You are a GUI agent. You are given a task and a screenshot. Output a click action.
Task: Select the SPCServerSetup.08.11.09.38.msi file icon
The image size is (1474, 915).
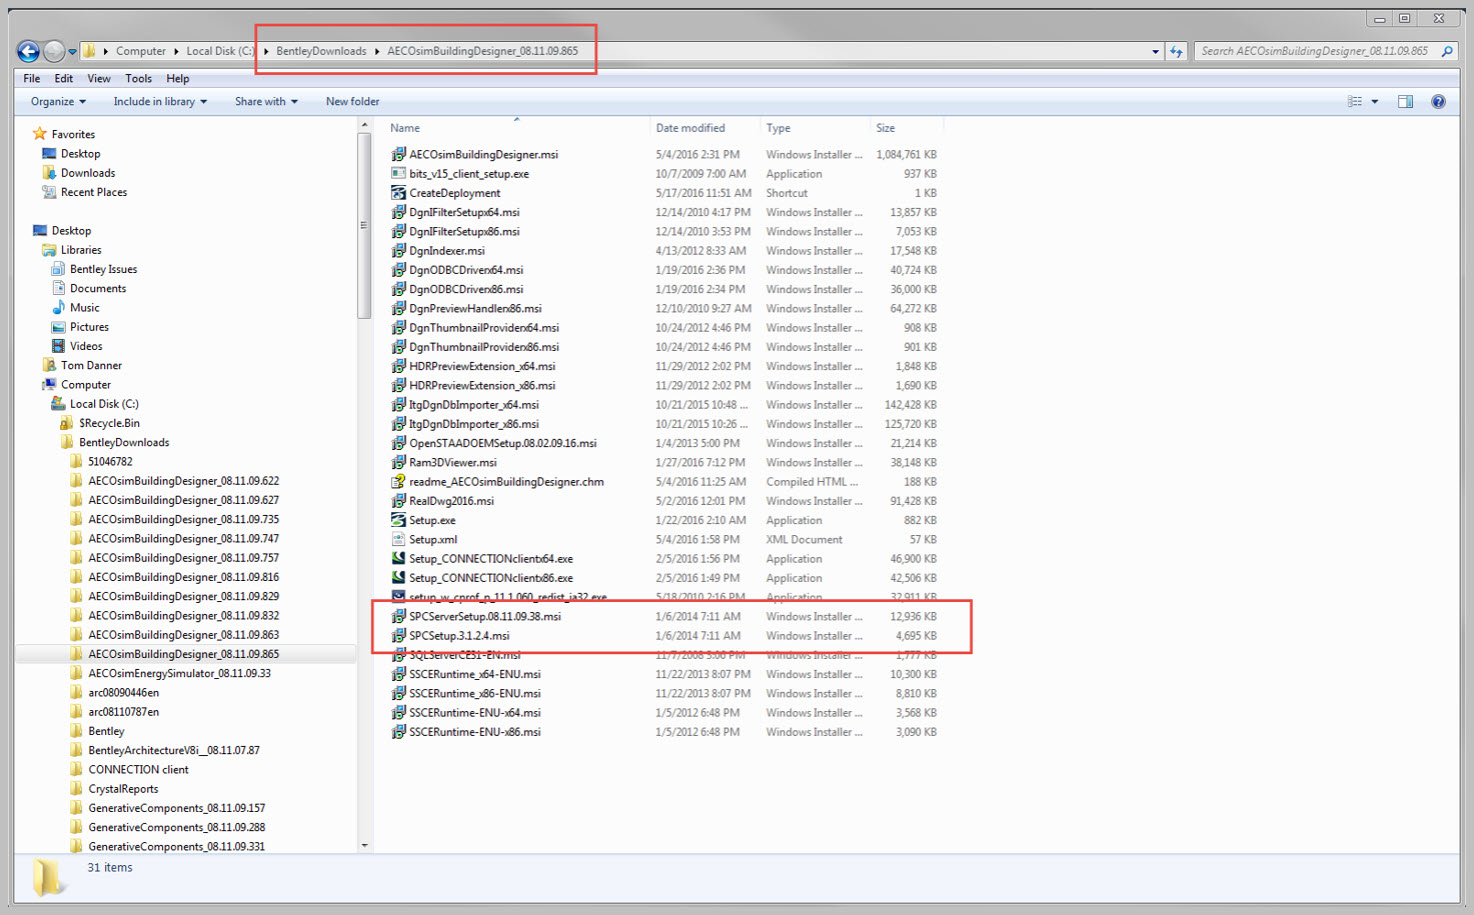[398, 616]
